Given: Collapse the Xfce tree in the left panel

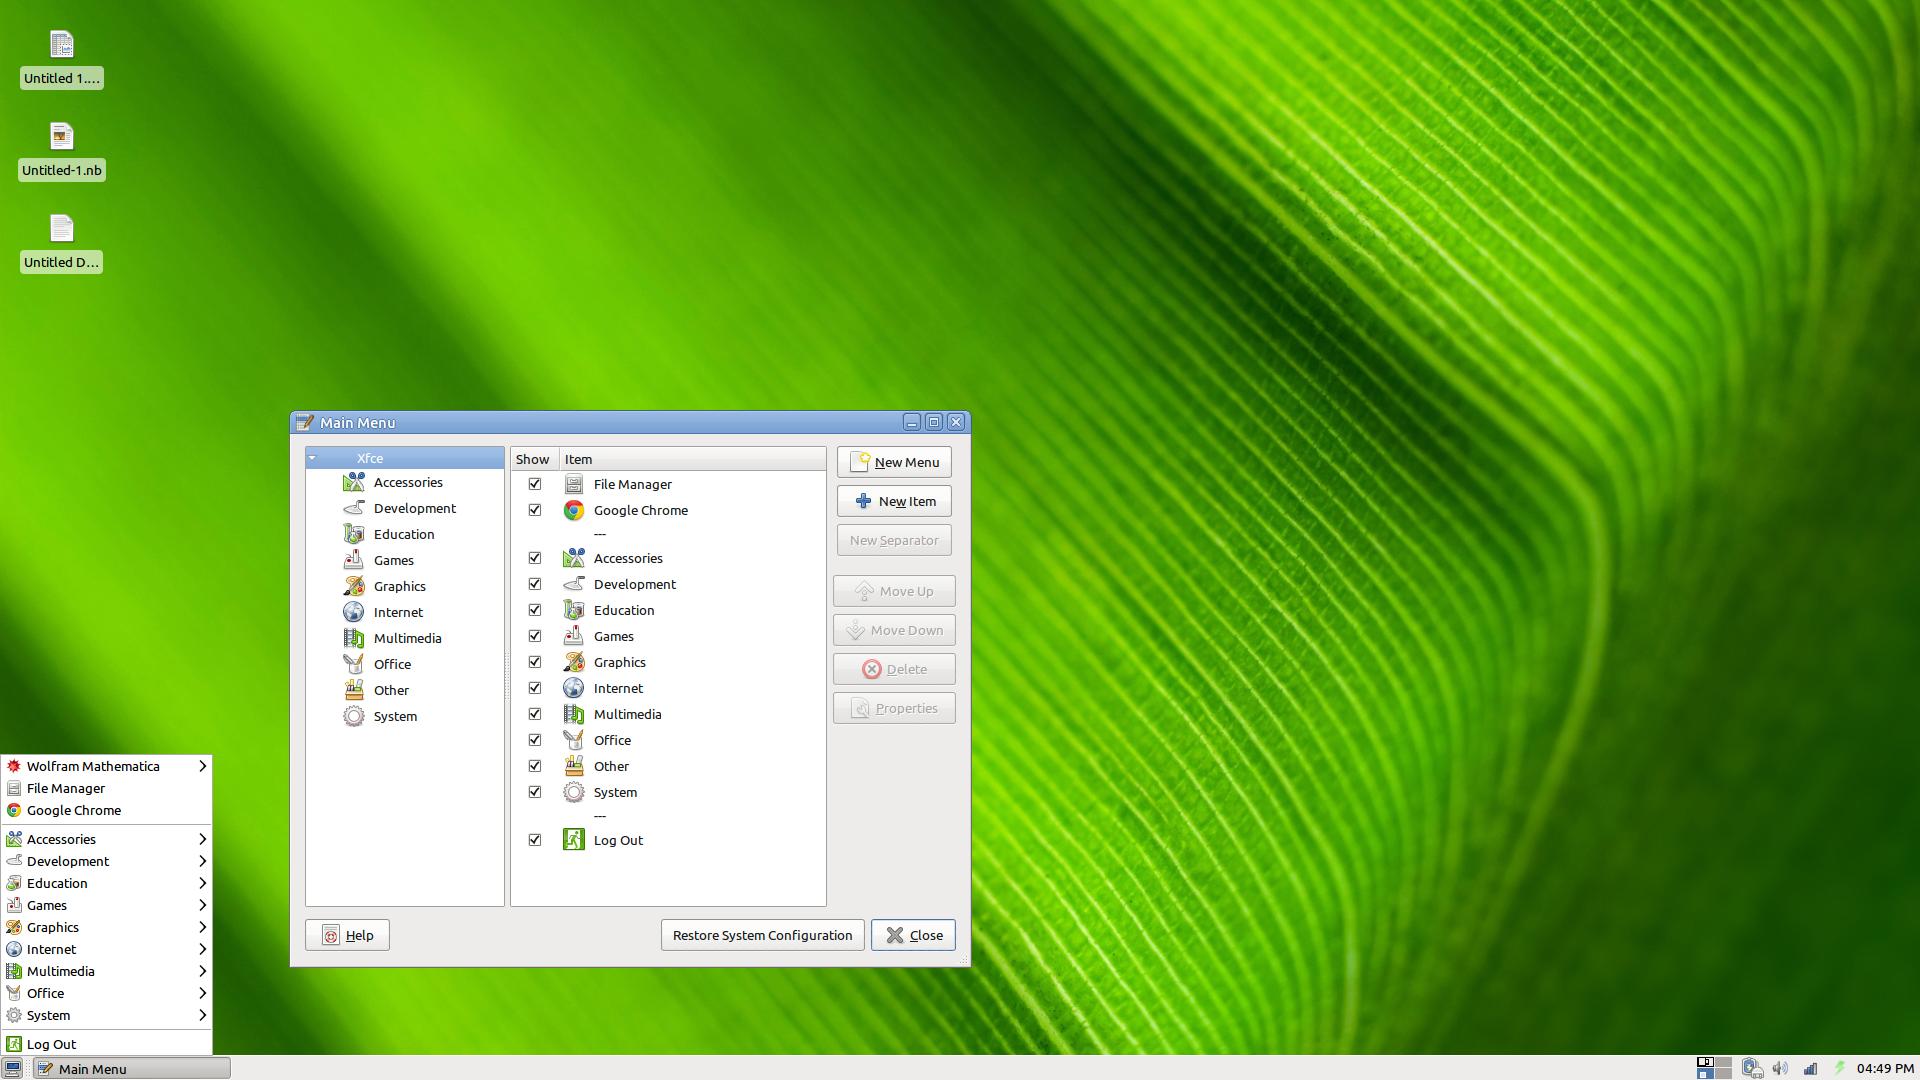Looking at the screenshot, I should pos(313,457).
